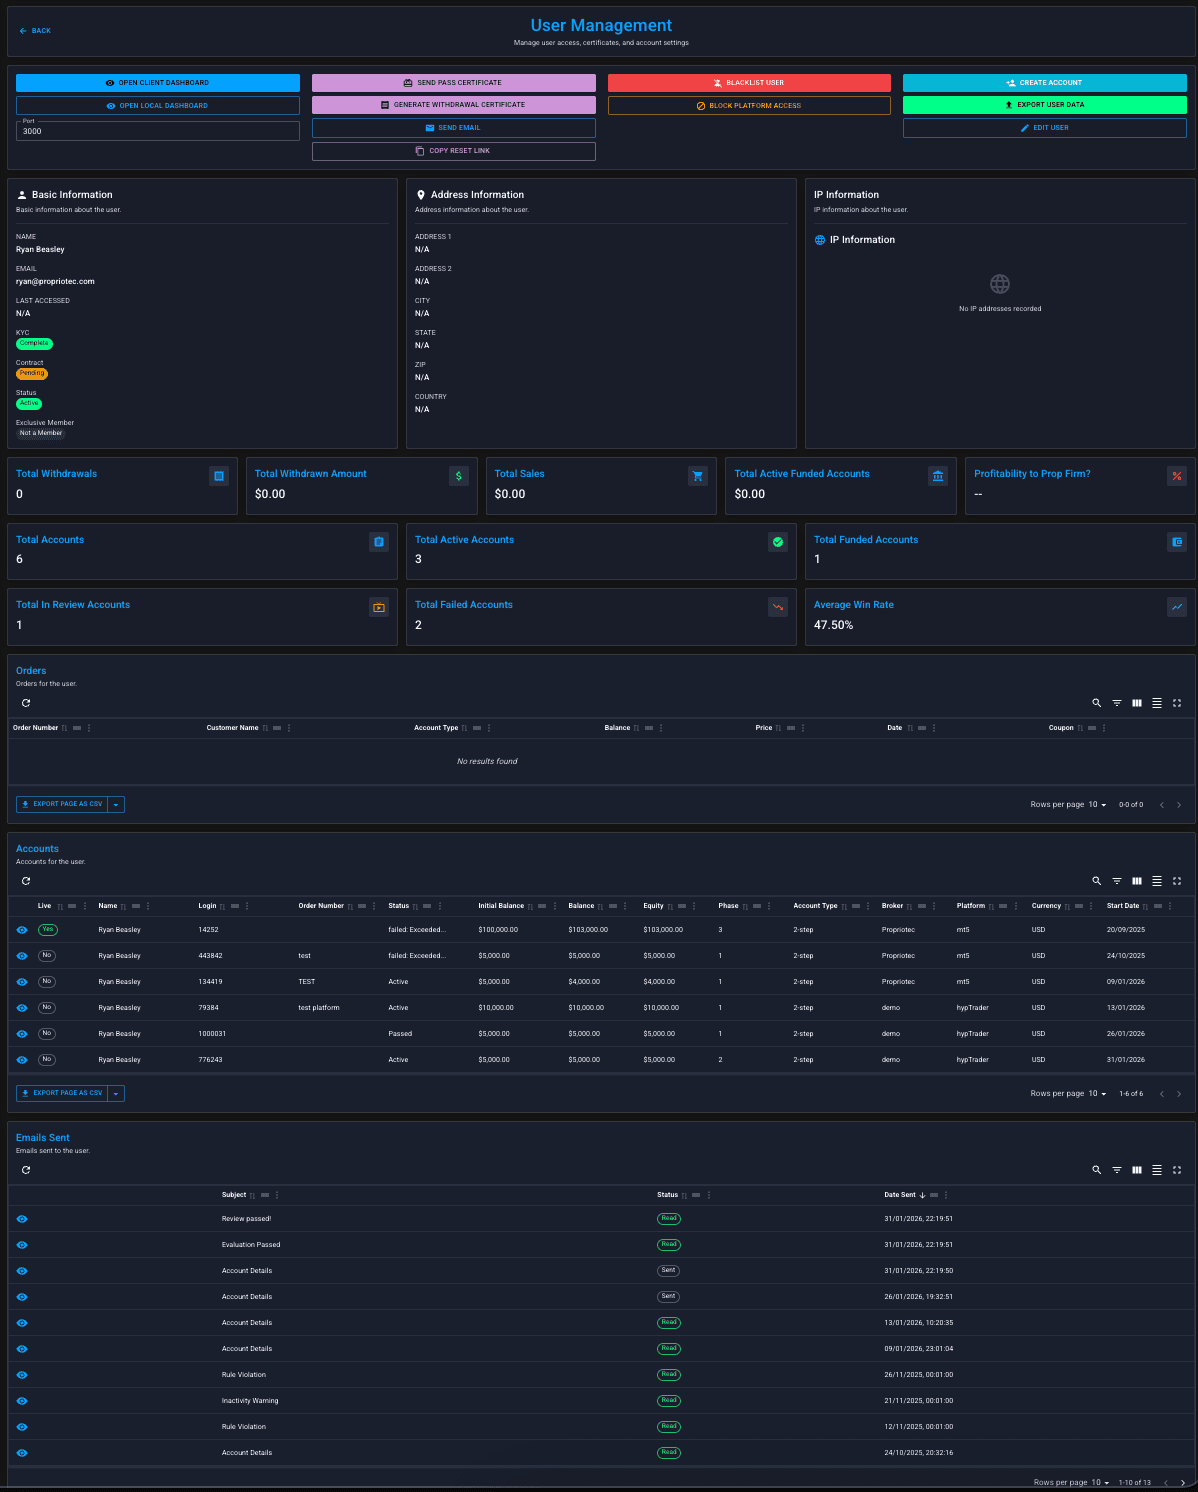Click the wallet icon on Total Funded Accounts
1198x1492 pixels.
1177,542
